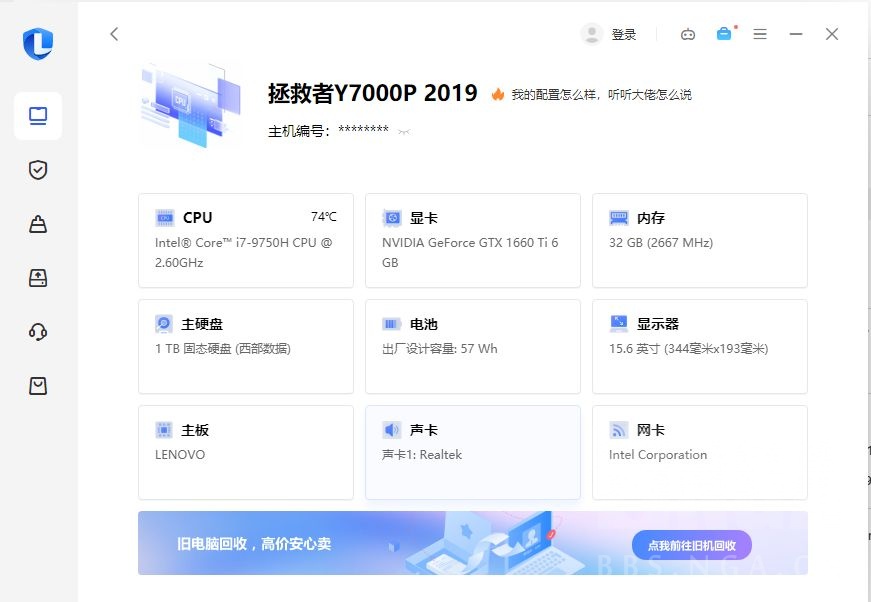Click the 登录 login link
The width and height of the screenshot is (871, 602).
coord(623,34)
